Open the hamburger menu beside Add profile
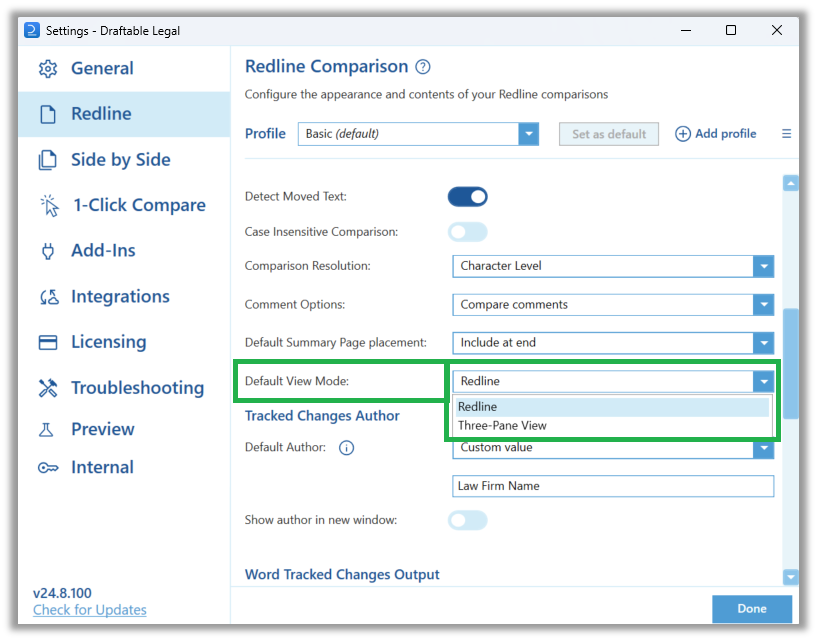Screen dimensions: 817x641 click(786, 133)
